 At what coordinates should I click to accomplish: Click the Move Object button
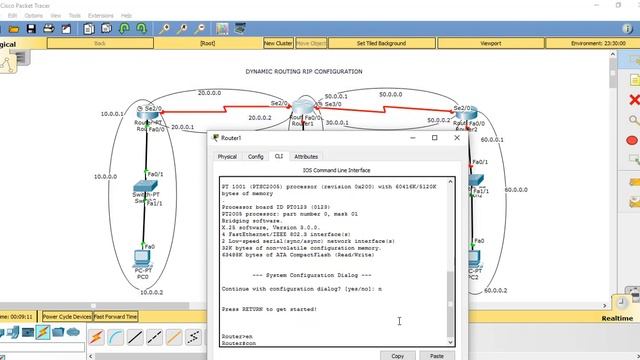pos(311,43)
